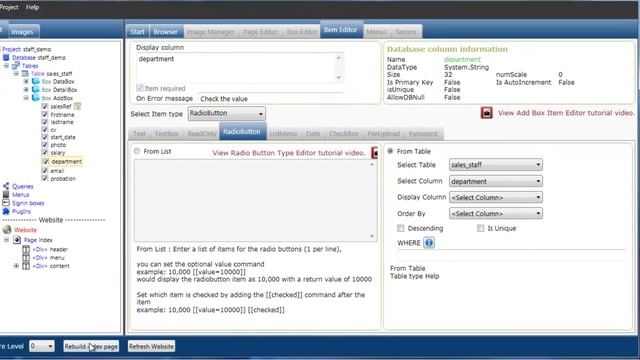Click the DetailBox box icon
640x360 pixels.
(36, 89)
